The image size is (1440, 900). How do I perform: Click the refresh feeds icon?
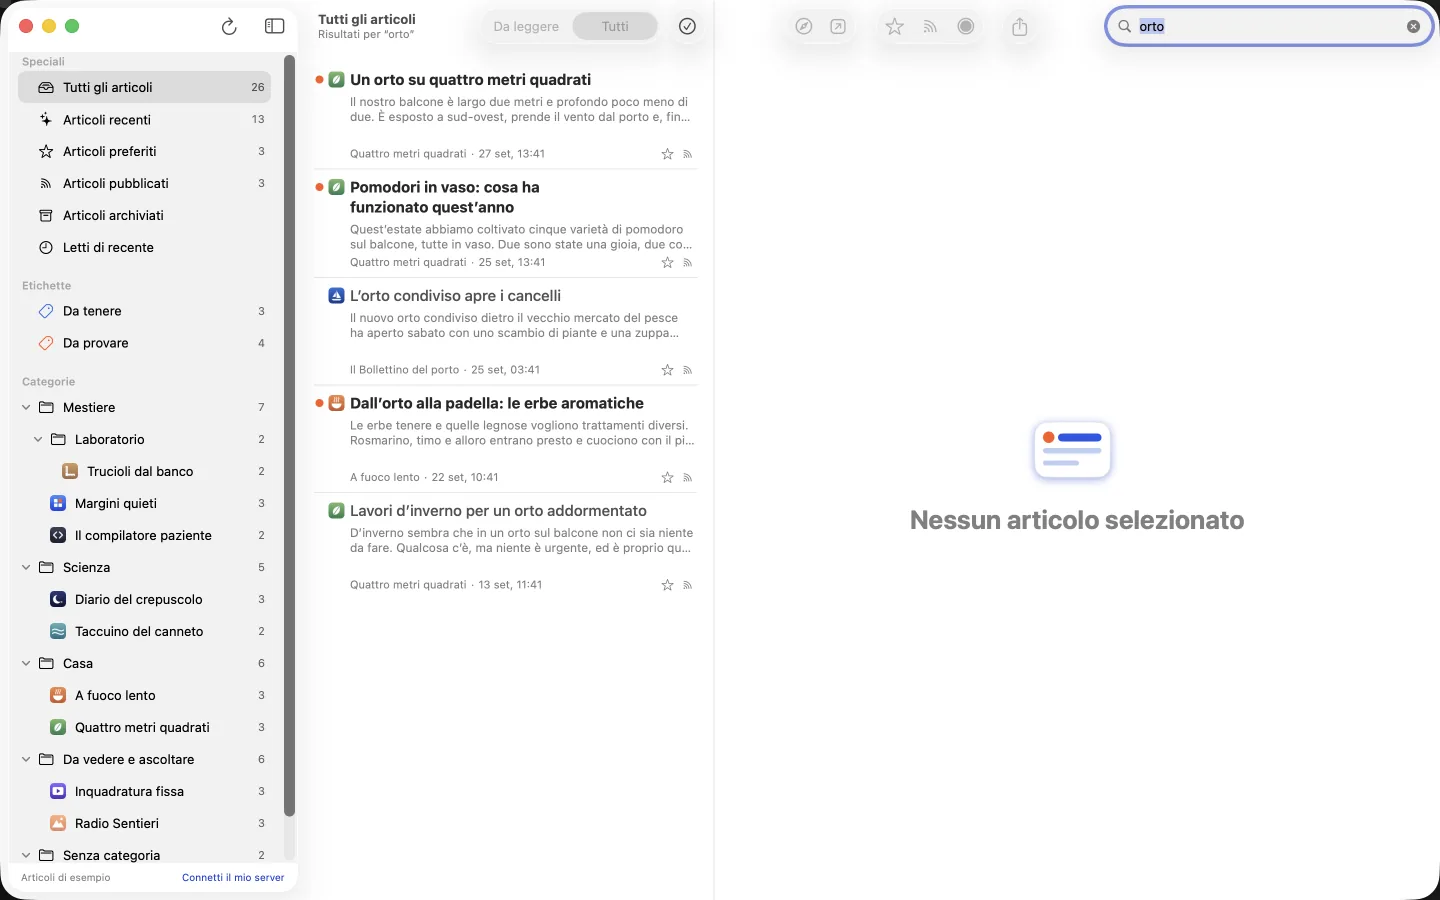tap(229, 27)
